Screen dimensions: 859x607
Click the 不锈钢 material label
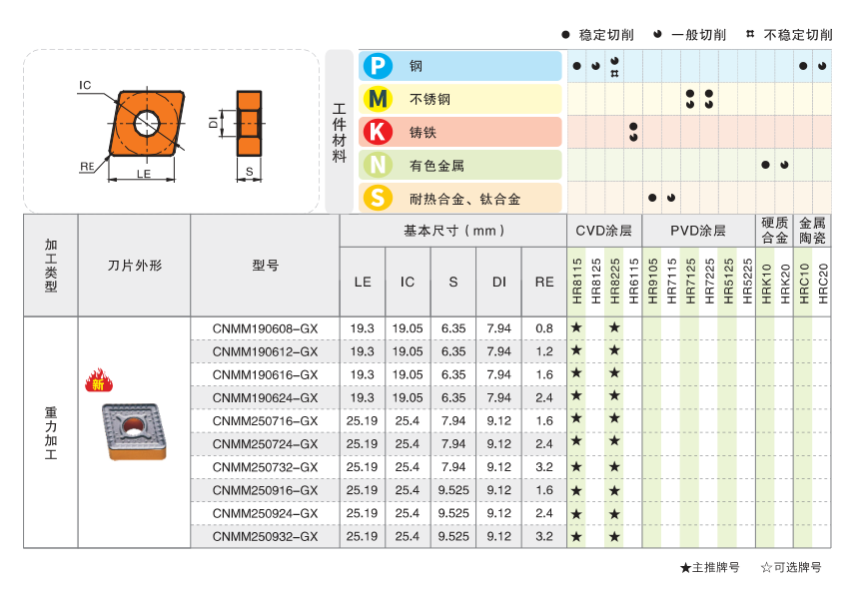[x=430, y=99]
